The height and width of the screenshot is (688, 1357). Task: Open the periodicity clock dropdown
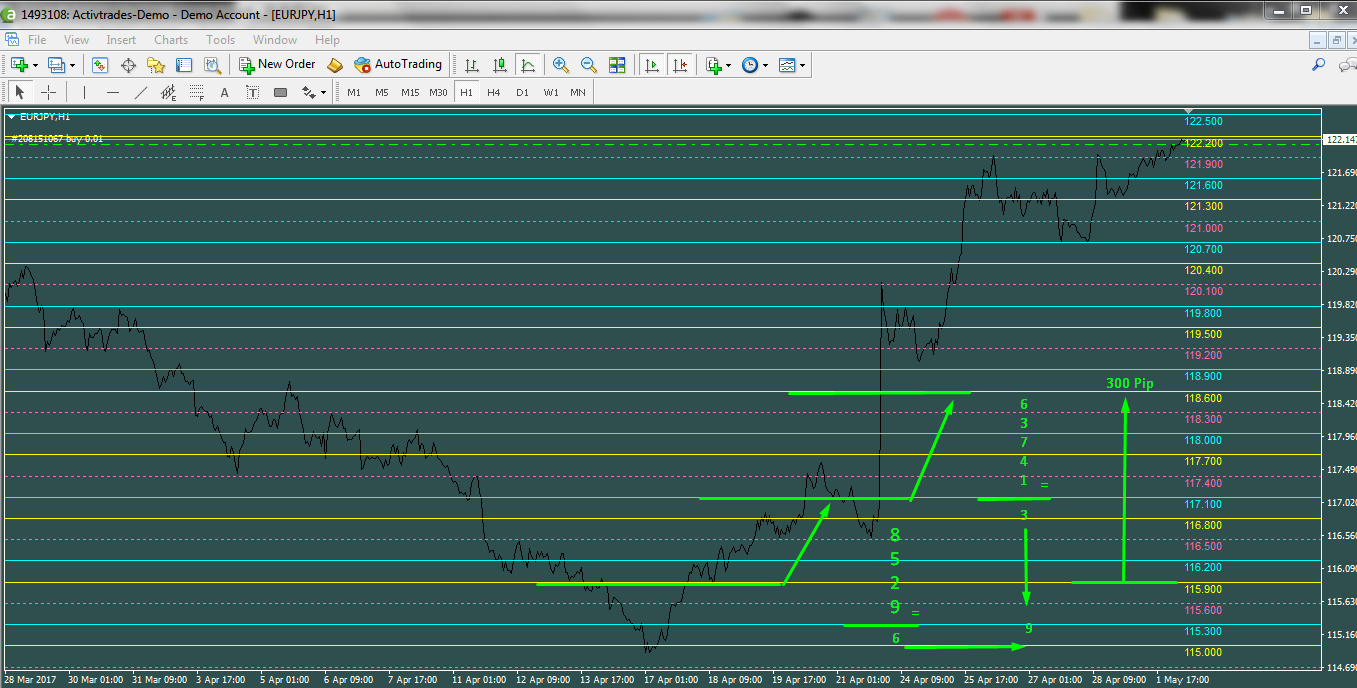[x=765, y=65]
